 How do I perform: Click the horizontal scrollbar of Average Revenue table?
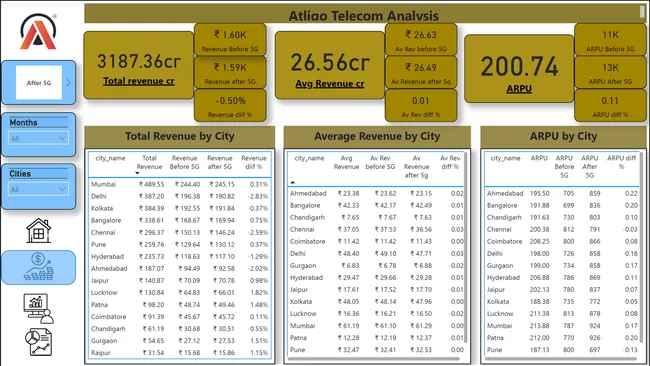tap(374, 359)
